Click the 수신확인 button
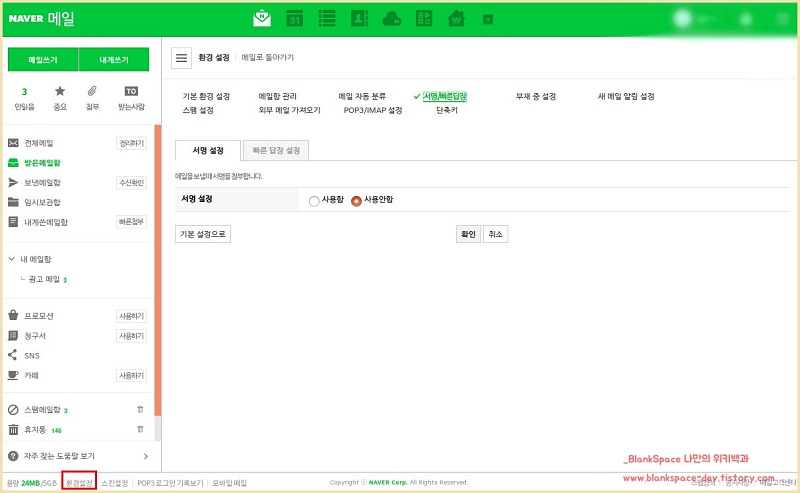 click(x=132, y=183)
